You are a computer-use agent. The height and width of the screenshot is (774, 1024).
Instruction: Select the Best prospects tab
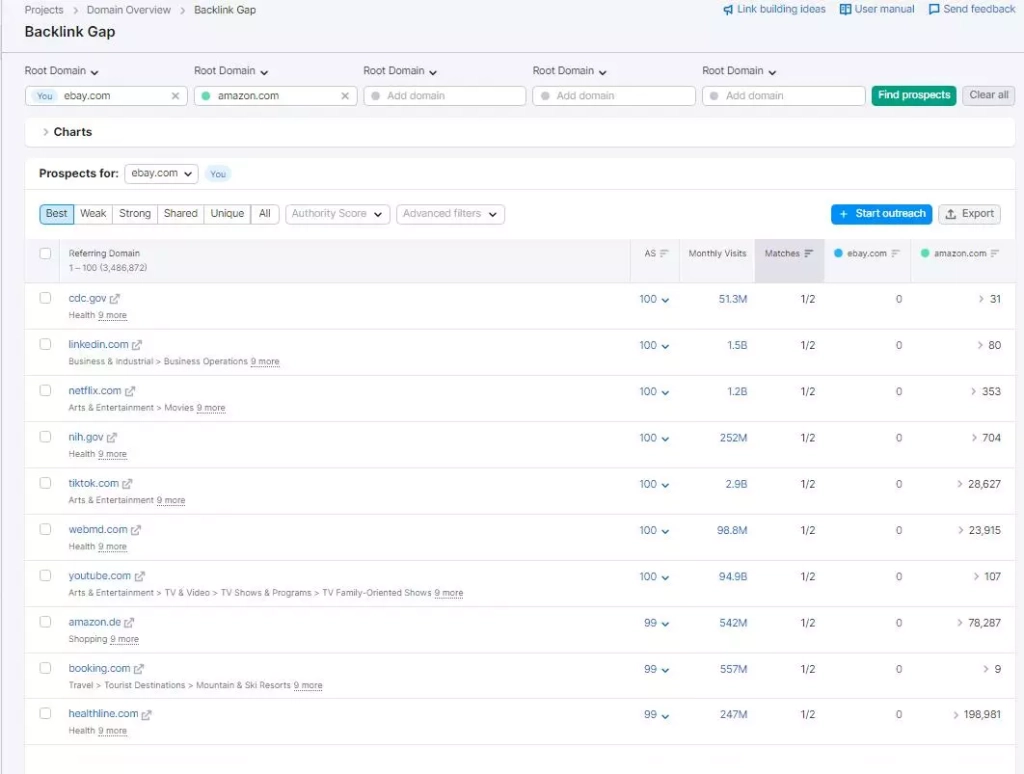coord(57,214)
